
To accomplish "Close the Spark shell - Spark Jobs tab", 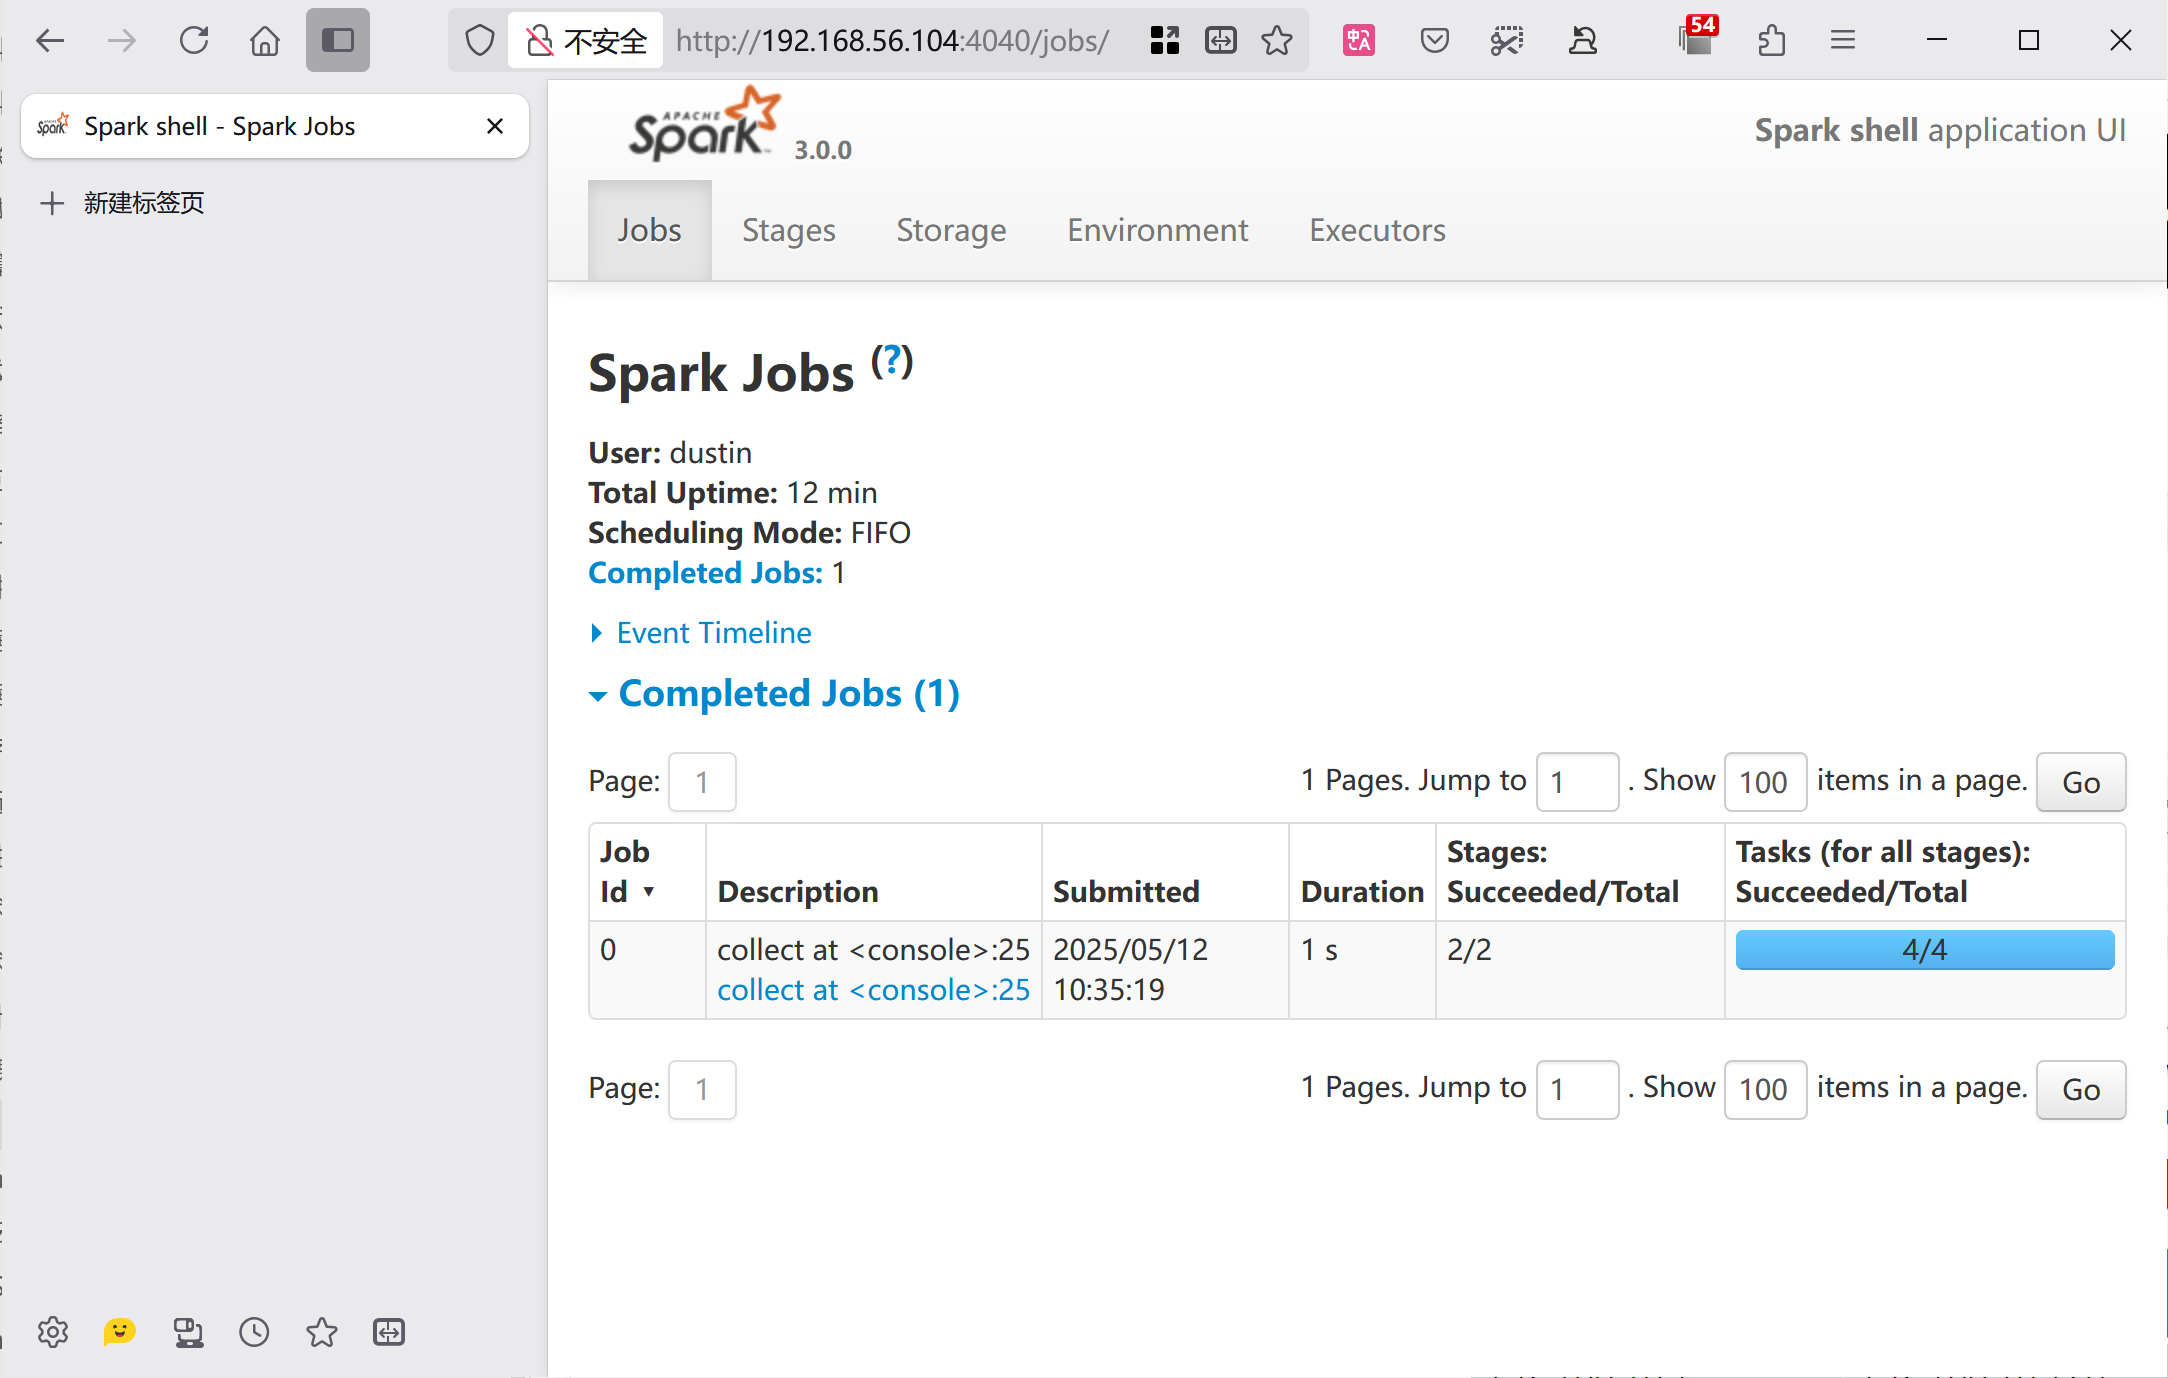I will pos(494,126).
